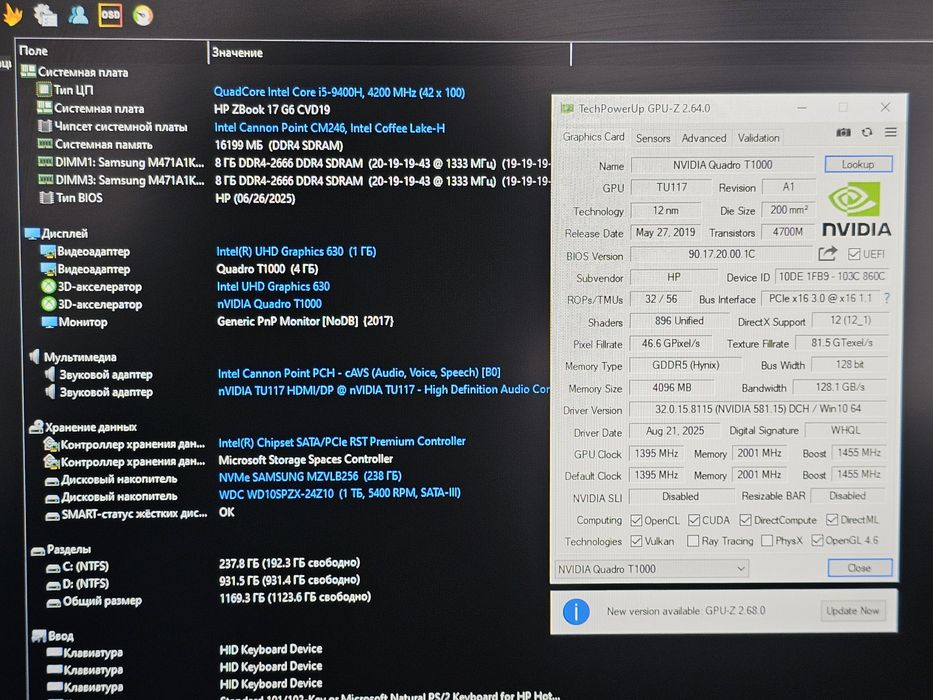Image resolution: width=933 pixels, height=700 pixels.
Task: Click the Монитор row icon
Action: [x=49, y=322]
